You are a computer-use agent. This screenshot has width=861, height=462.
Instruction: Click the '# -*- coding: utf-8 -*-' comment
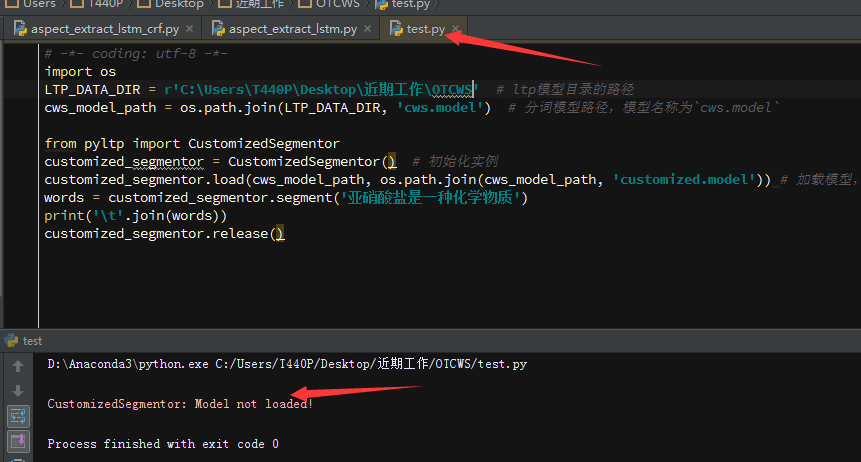click(136, 53)
